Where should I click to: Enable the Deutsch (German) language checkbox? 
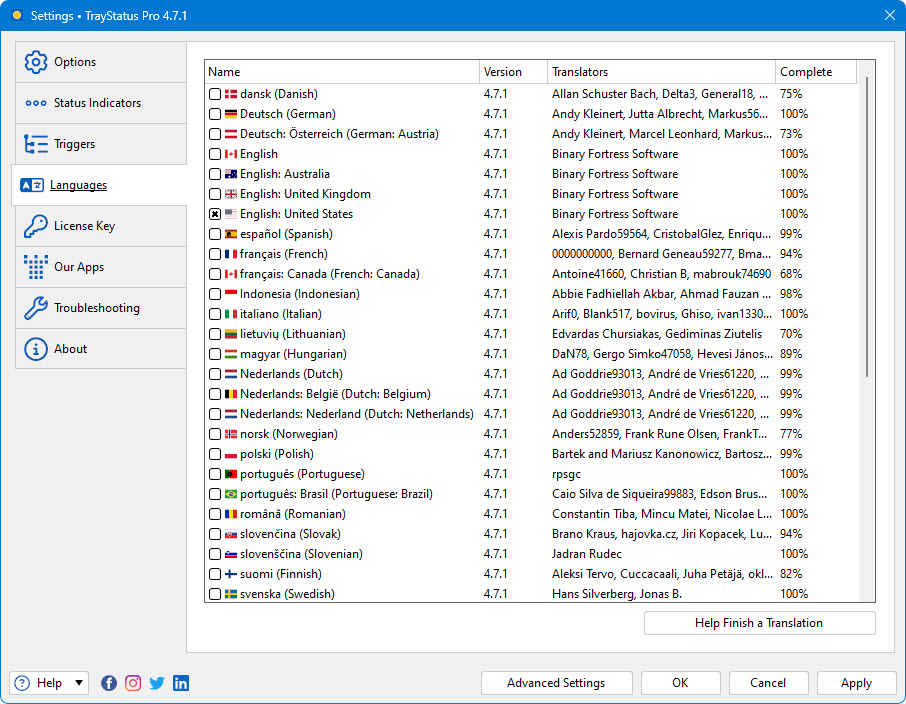(x=214, y=113)
